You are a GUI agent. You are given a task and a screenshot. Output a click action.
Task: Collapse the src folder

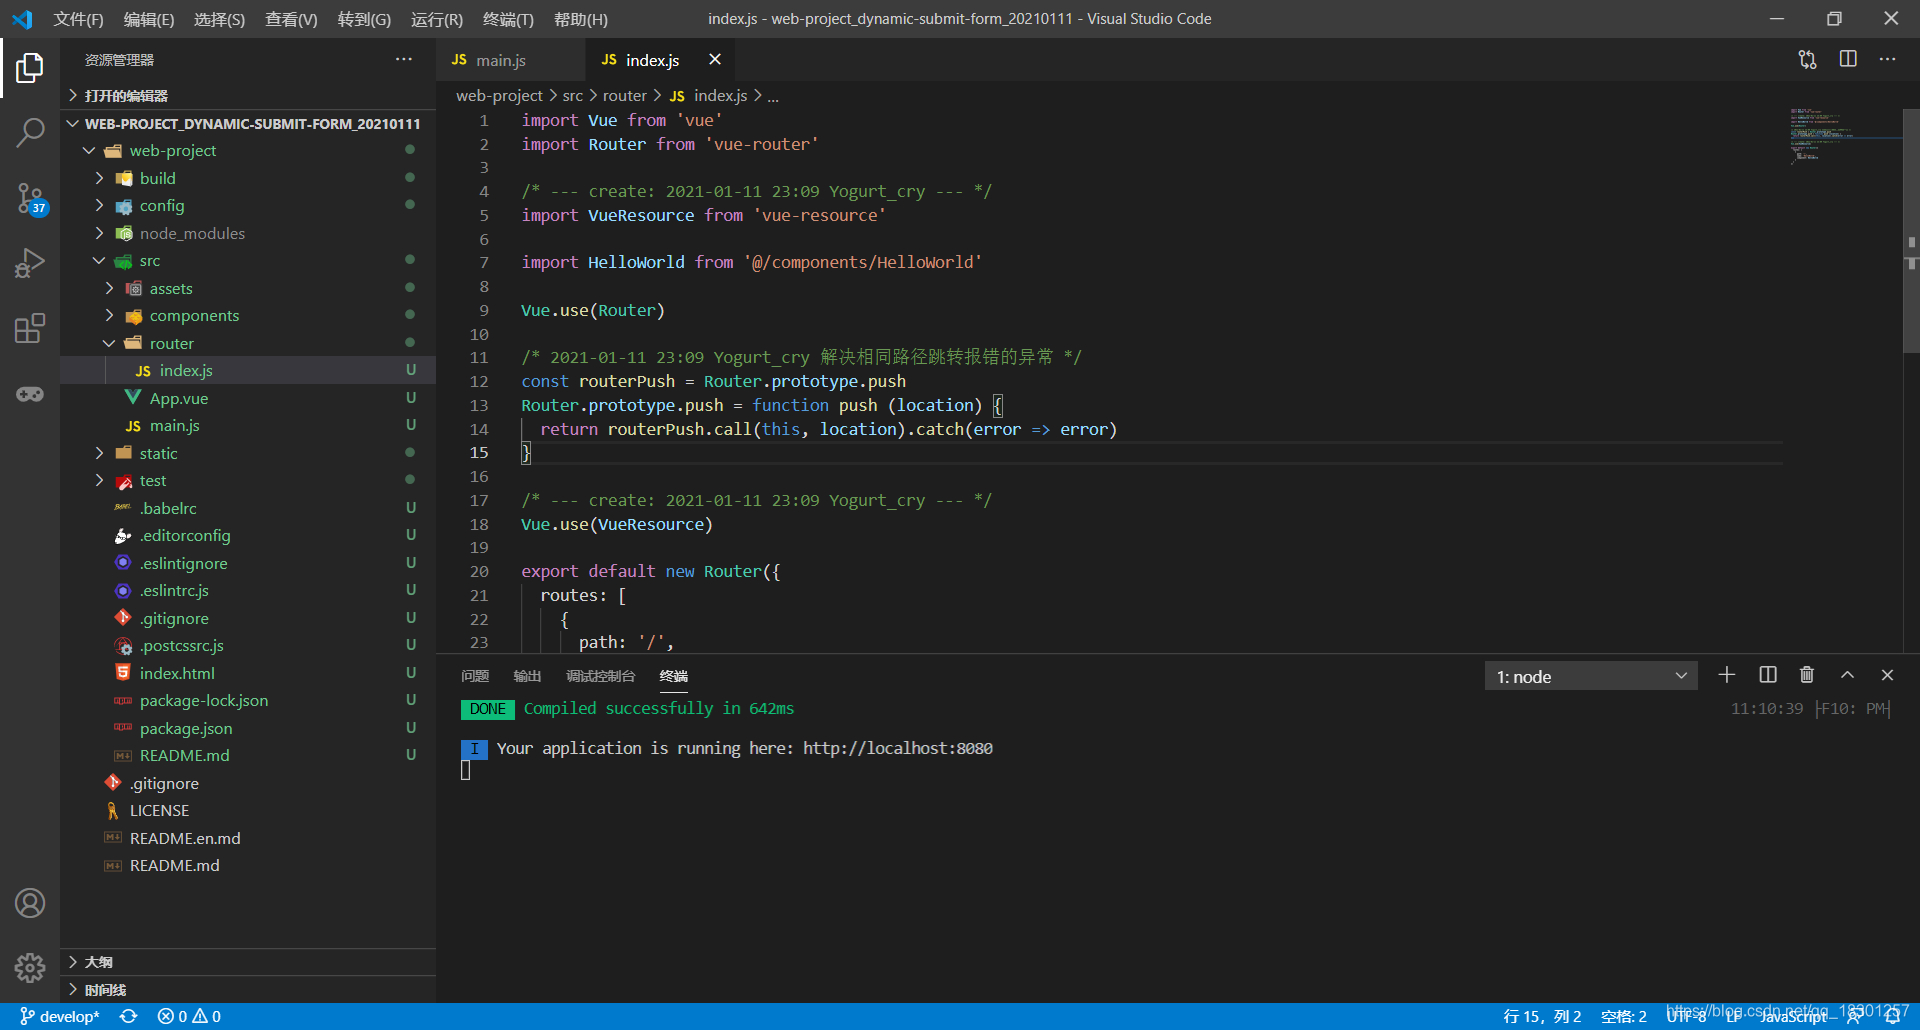tap(248, 261)
